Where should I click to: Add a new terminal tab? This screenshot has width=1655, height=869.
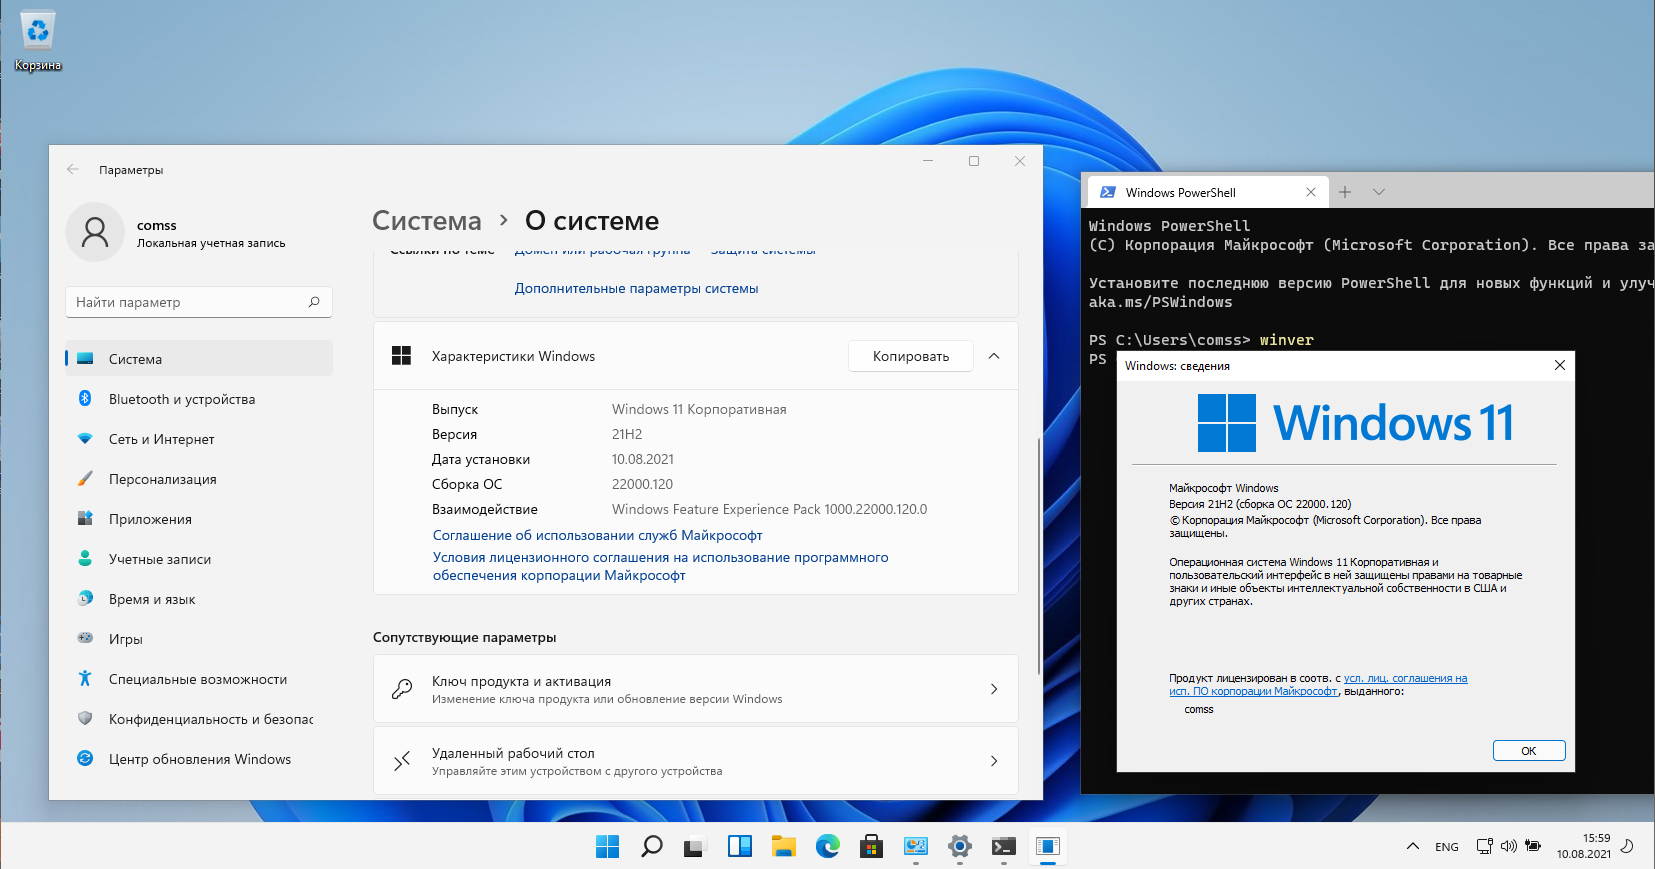[1345, 192]
